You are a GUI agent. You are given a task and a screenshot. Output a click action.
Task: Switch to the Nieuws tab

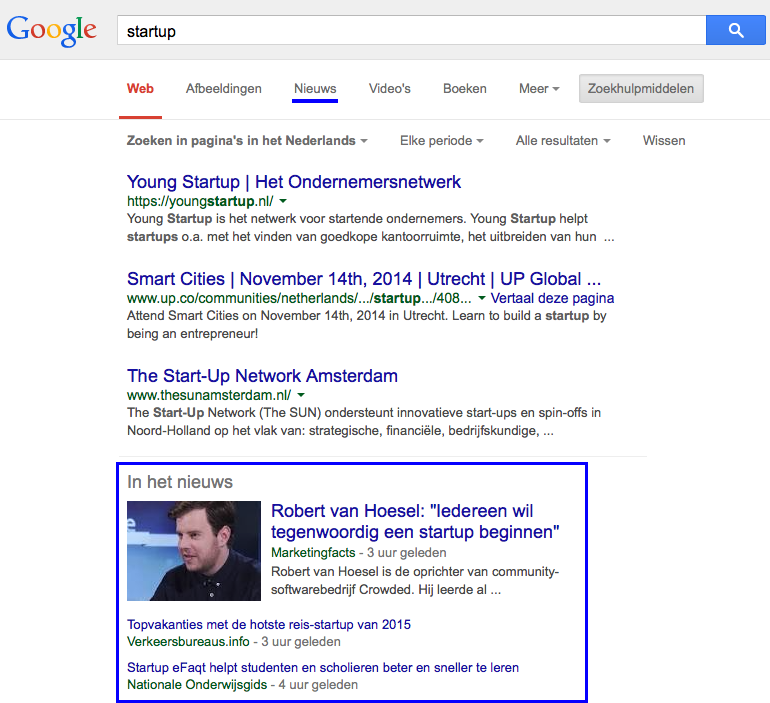tap(315, 88)
